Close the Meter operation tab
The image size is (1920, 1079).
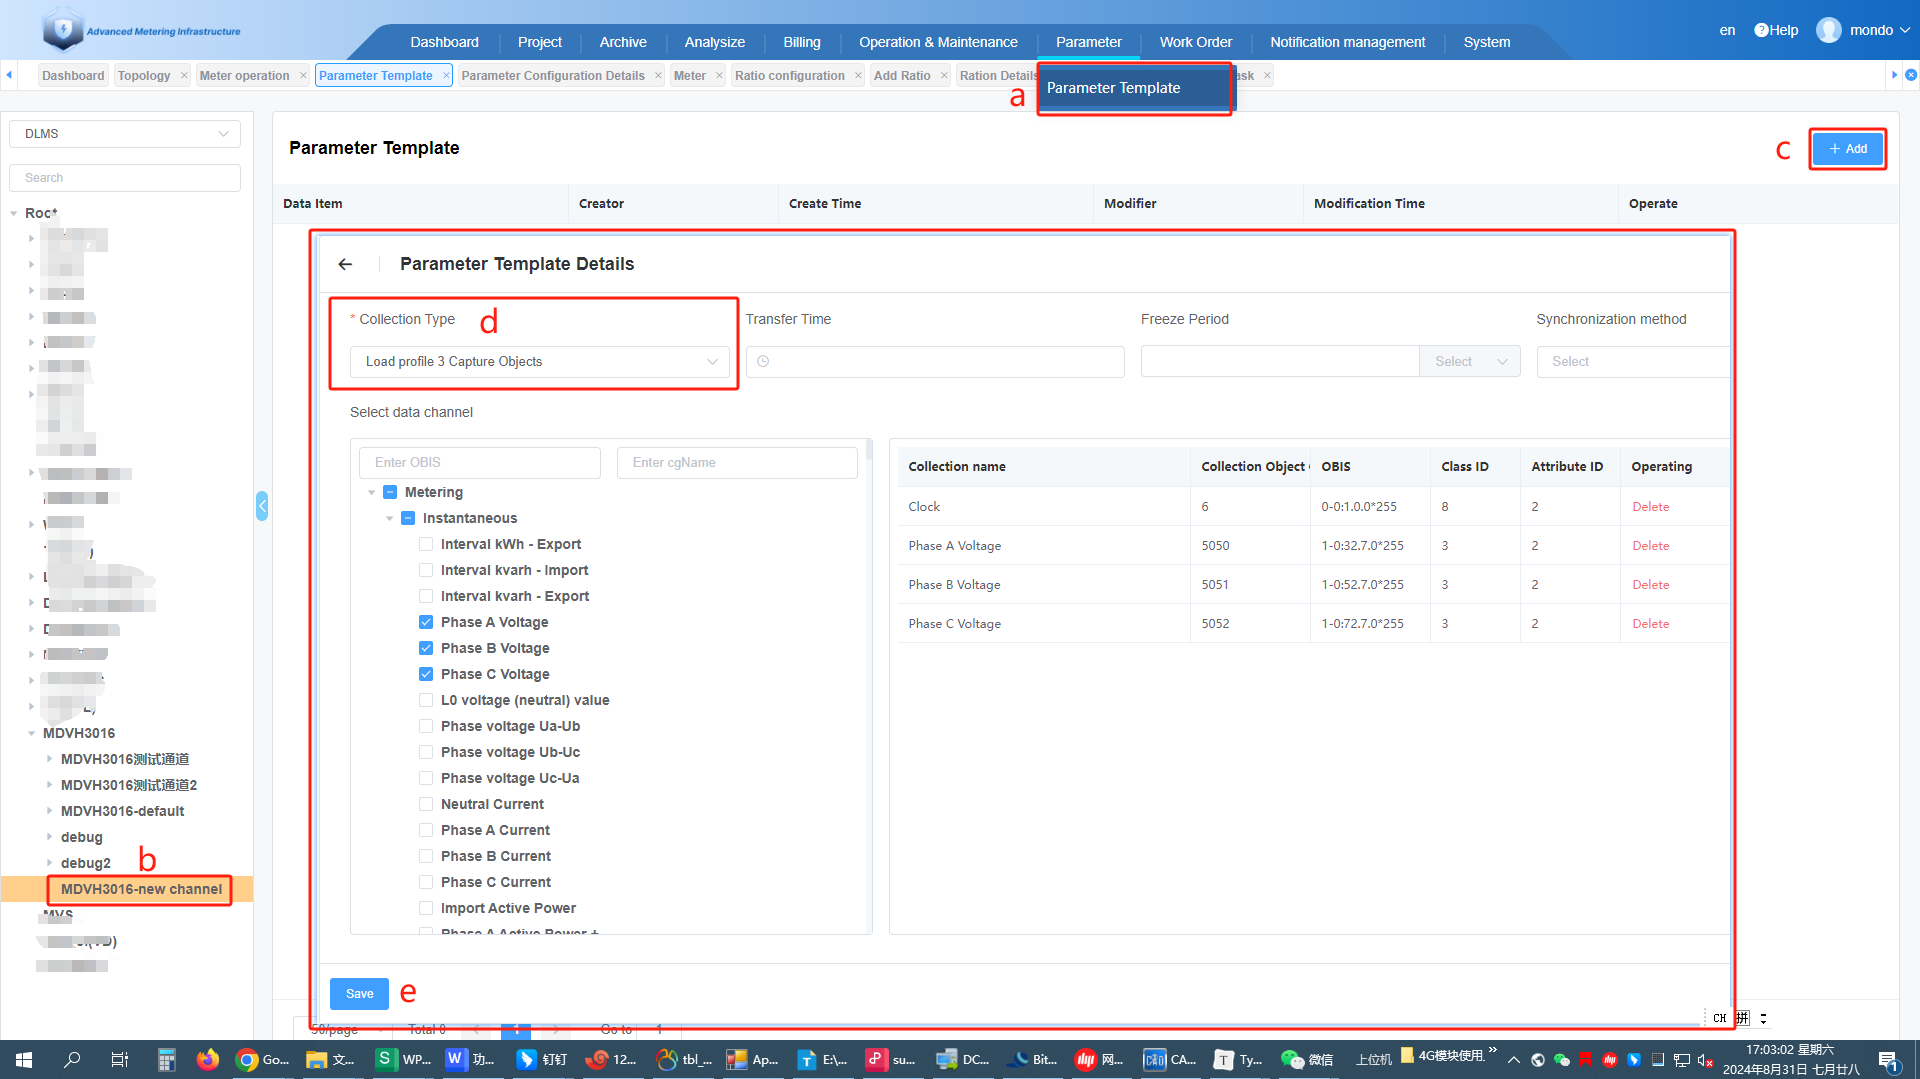[x=303, y=75]
